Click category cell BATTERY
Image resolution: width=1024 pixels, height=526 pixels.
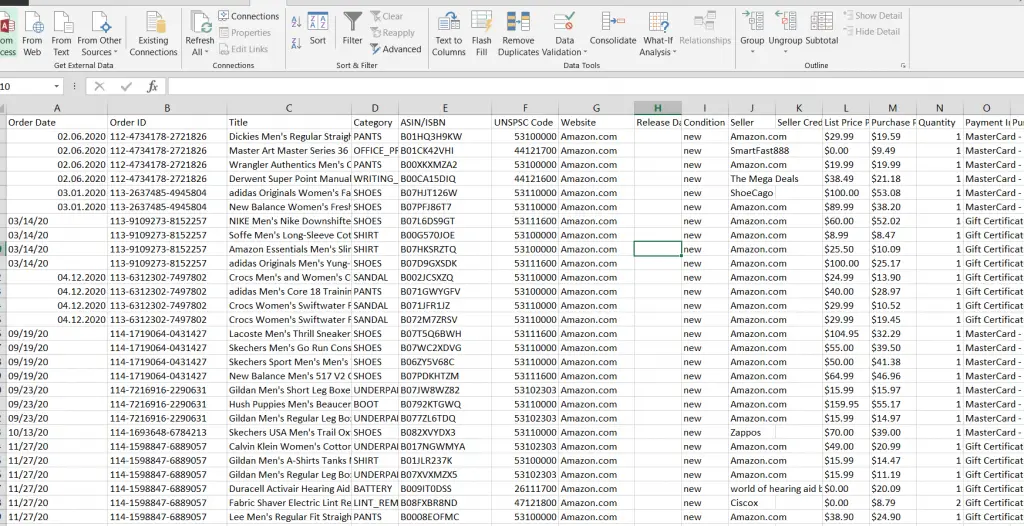pos(375,489)
